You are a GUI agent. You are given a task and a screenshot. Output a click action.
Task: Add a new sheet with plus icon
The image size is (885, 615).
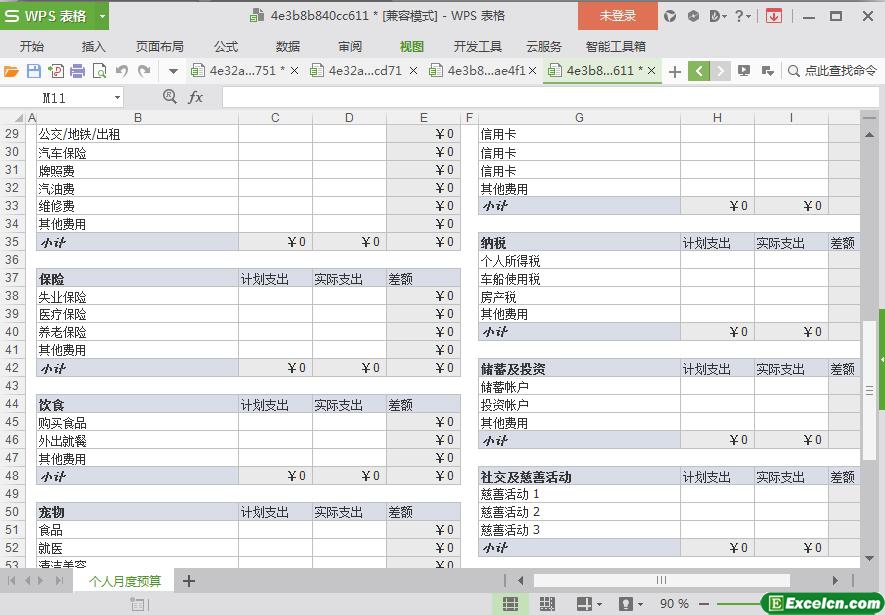click(x=188, y=581)
